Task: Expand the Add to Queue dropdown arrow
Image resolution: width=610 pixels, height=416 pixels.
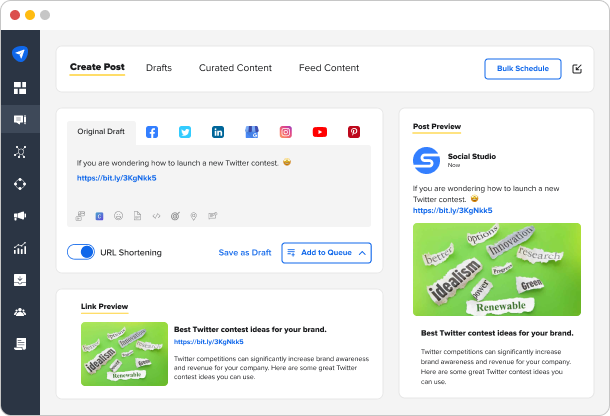Action: (362, 253)
